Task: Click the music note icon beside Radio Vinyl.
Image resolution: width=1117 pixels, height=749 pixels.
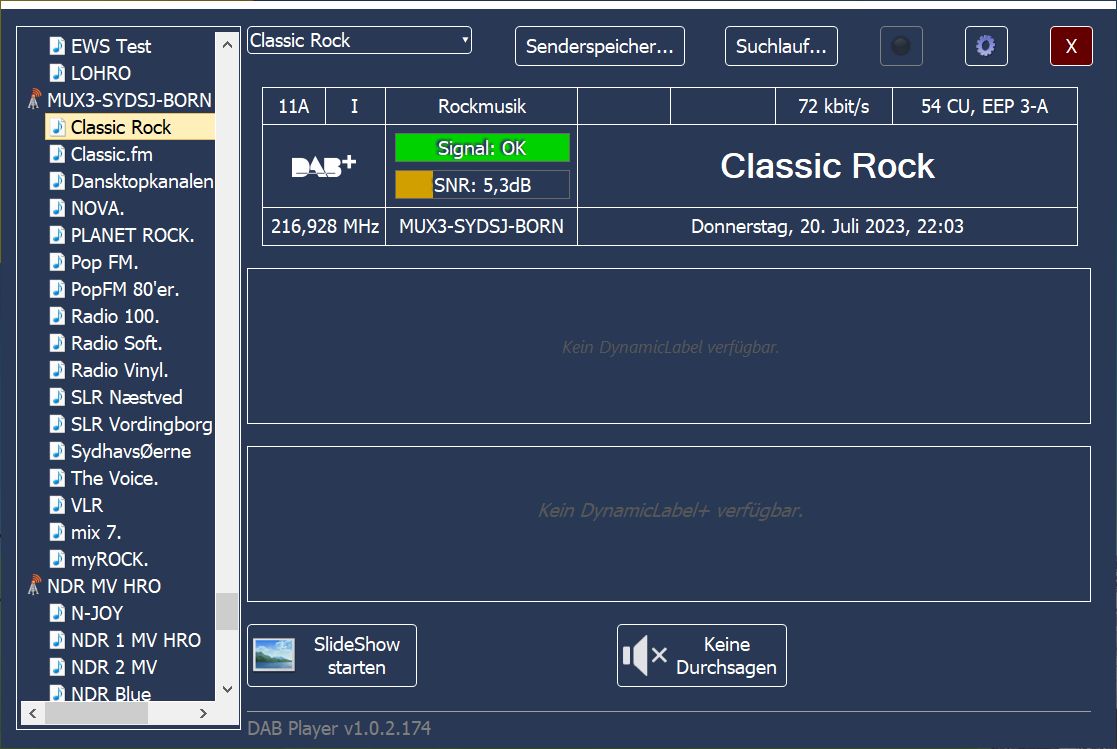Action: (x=58, y=370)
